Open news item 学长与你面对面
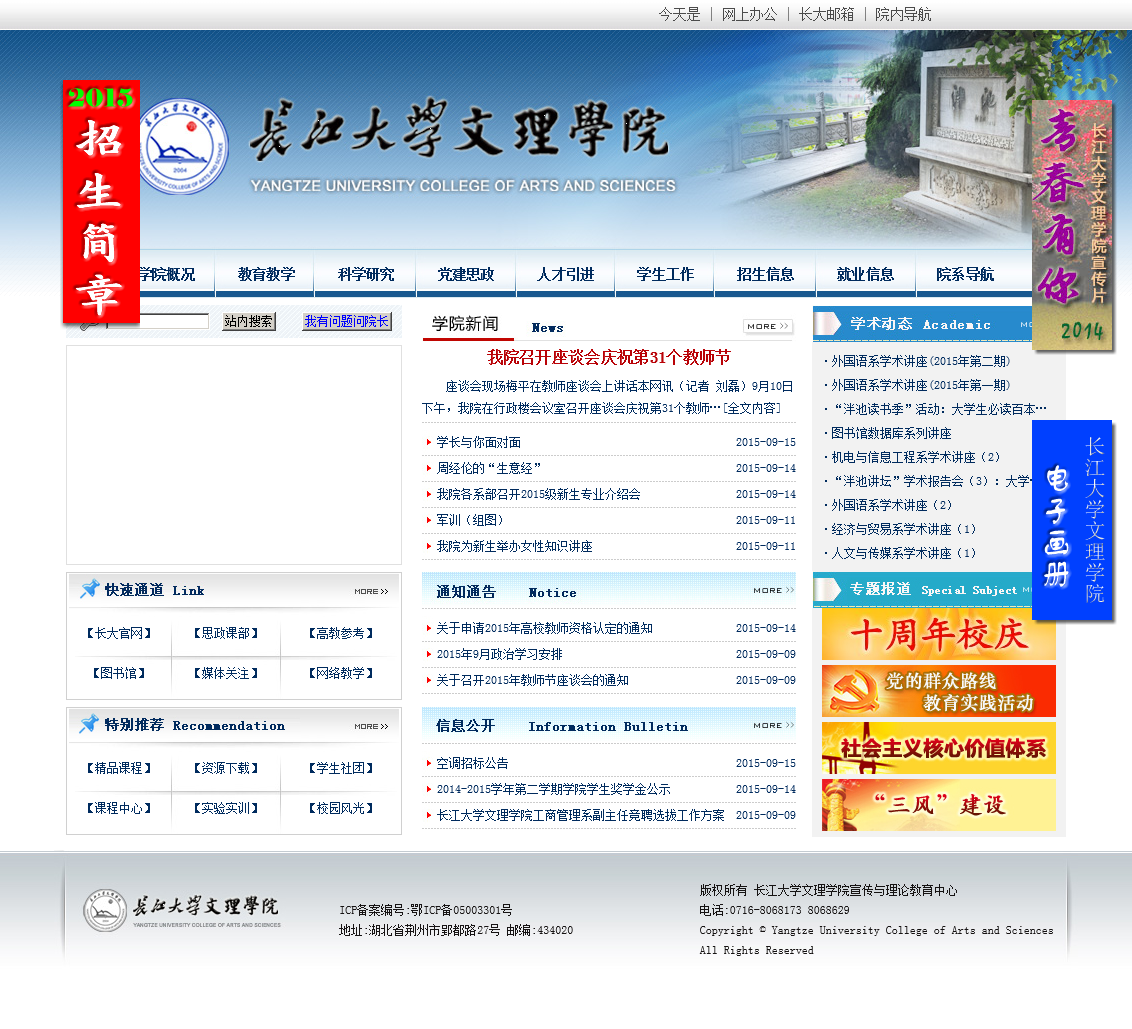 (x=479, y=442)
